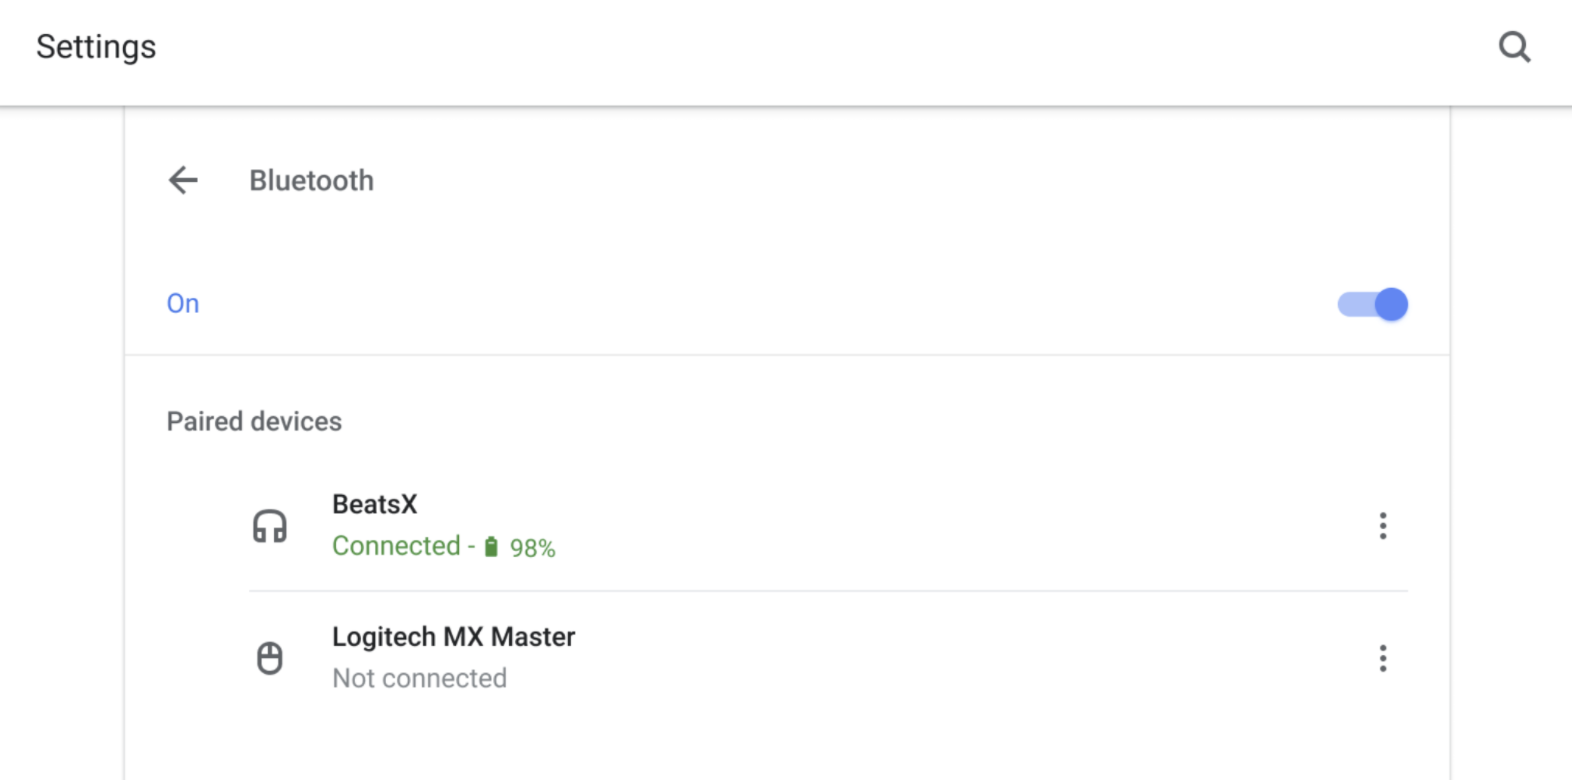Click empty space in the BeatsX row

(x=900, y=526)
